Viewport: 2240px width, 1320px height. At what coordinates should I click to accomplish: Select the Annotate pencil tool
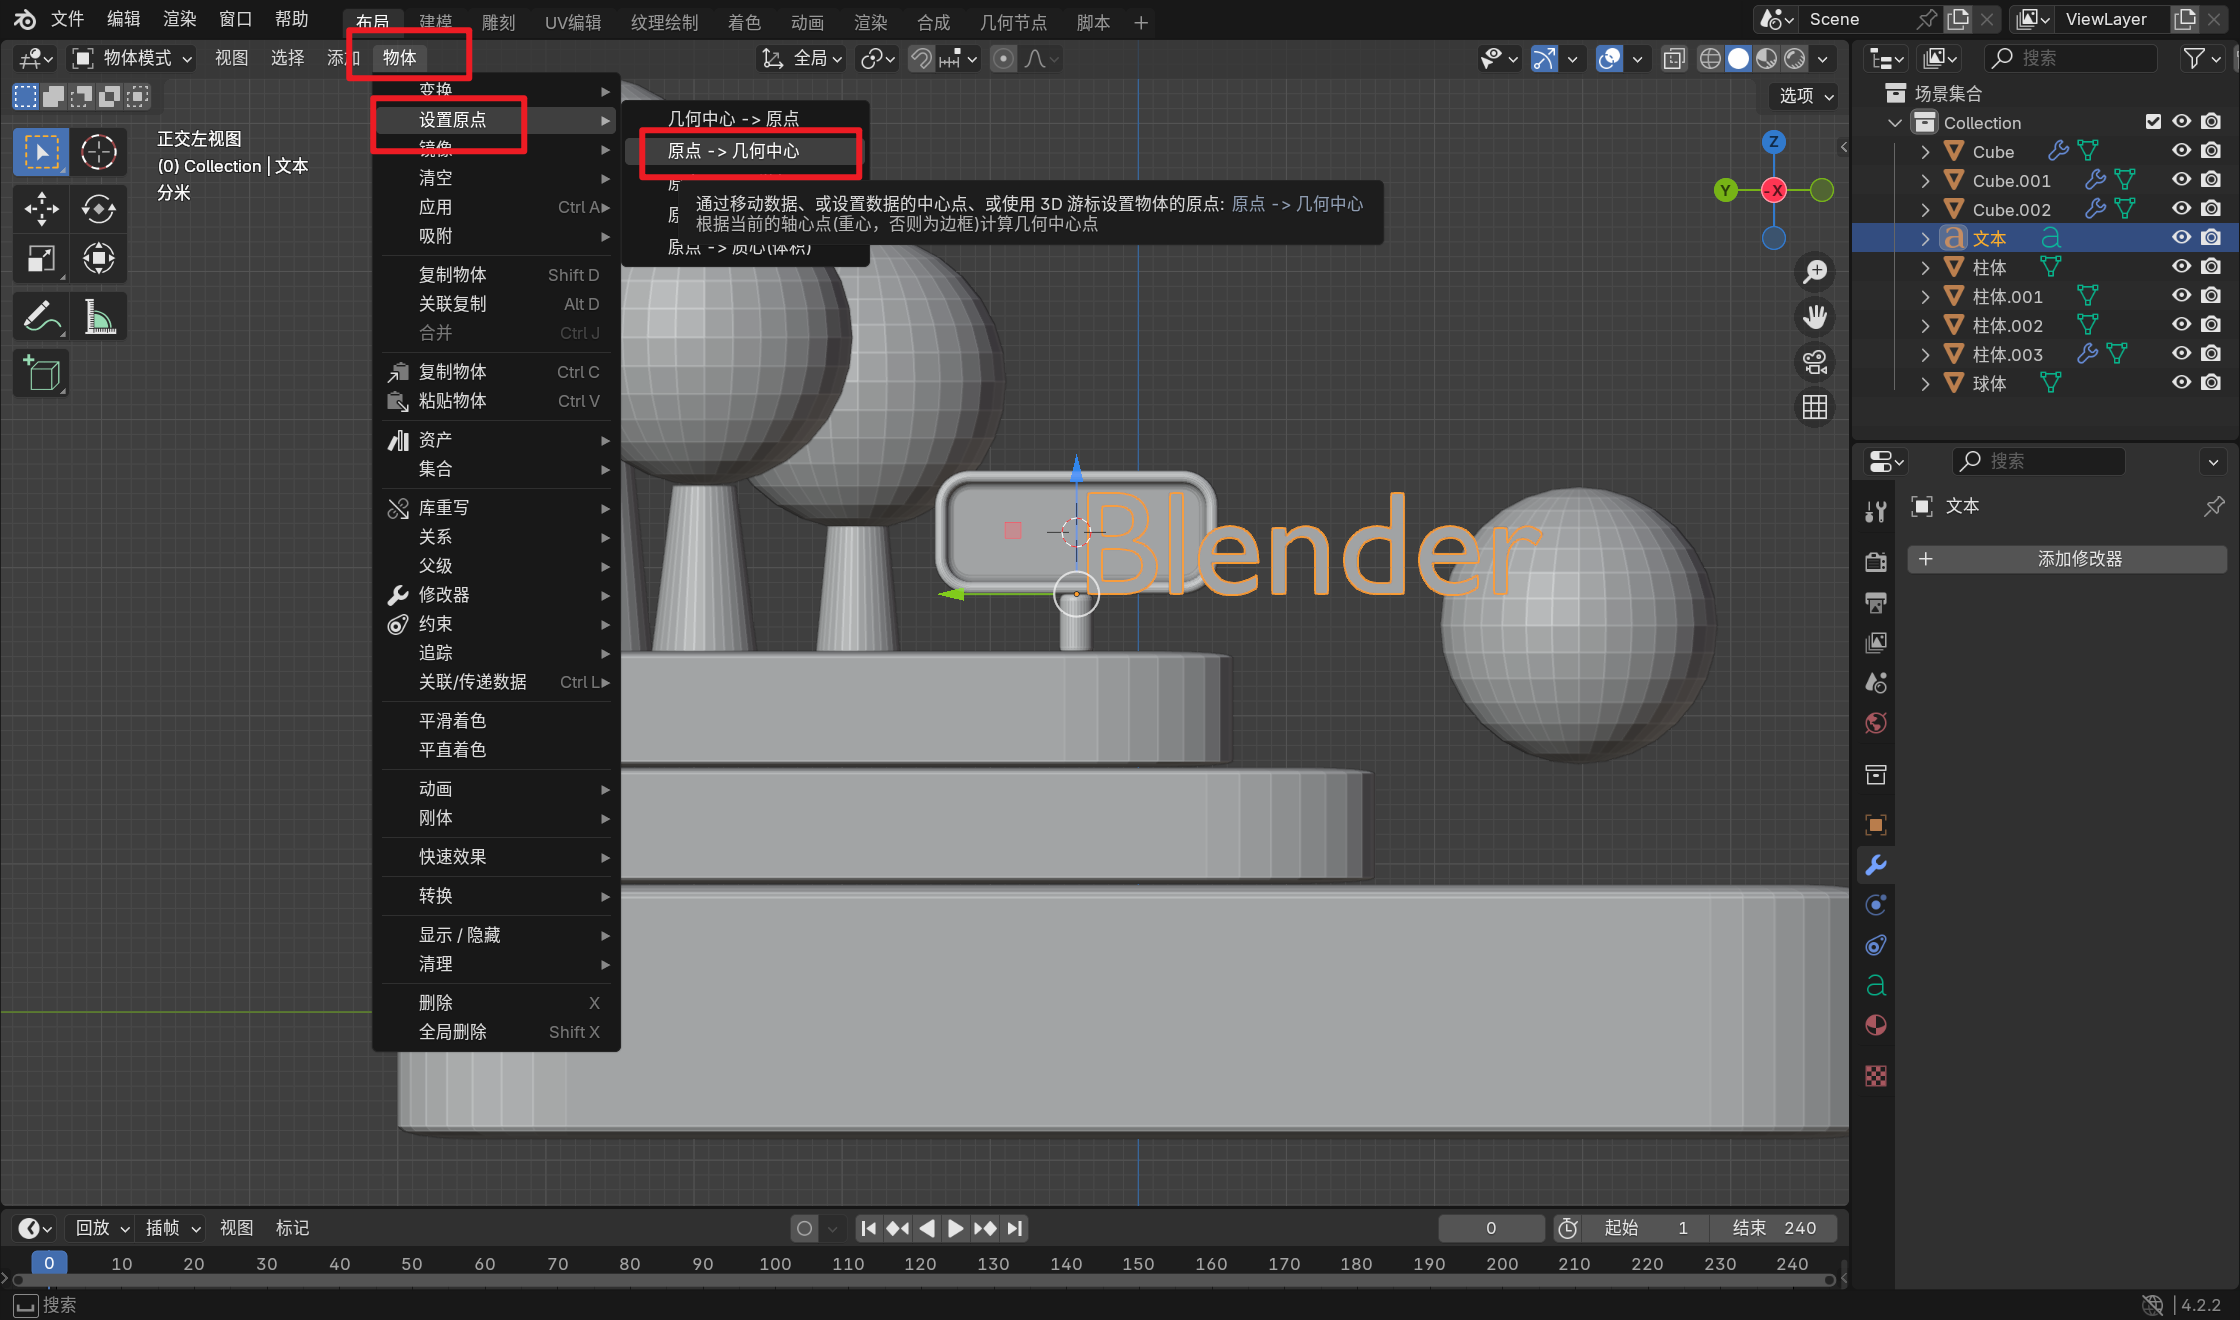[x=41, y=318]
